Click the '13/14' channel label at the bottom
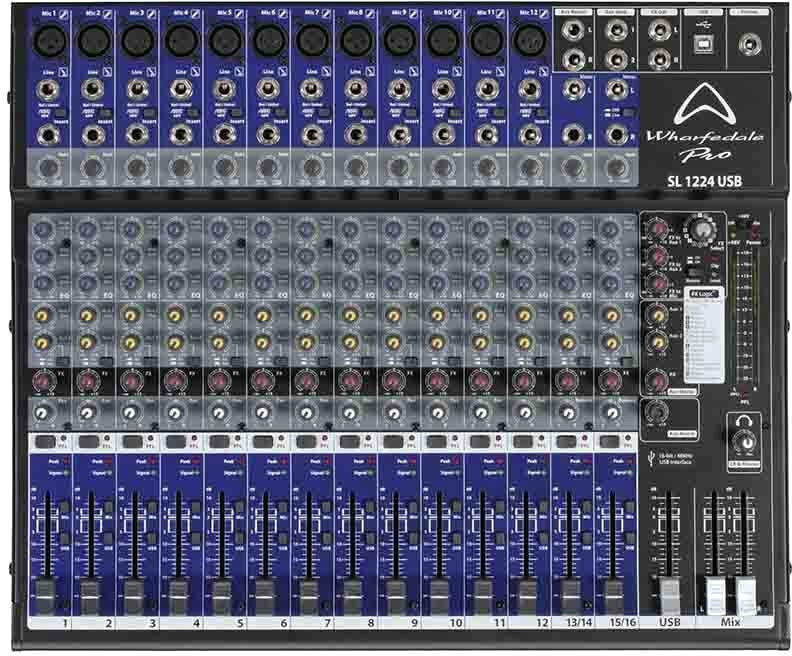 click(578, 623)
